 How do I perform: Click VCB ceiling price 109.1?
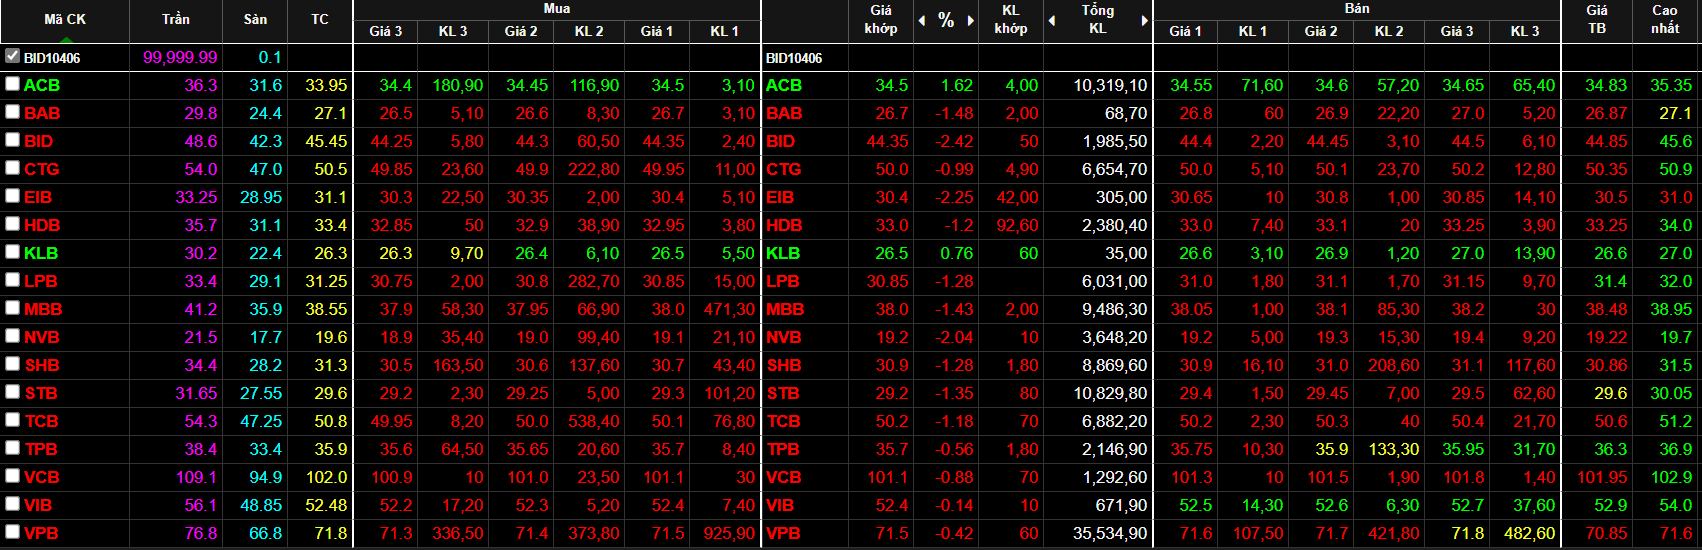[196, 477]
